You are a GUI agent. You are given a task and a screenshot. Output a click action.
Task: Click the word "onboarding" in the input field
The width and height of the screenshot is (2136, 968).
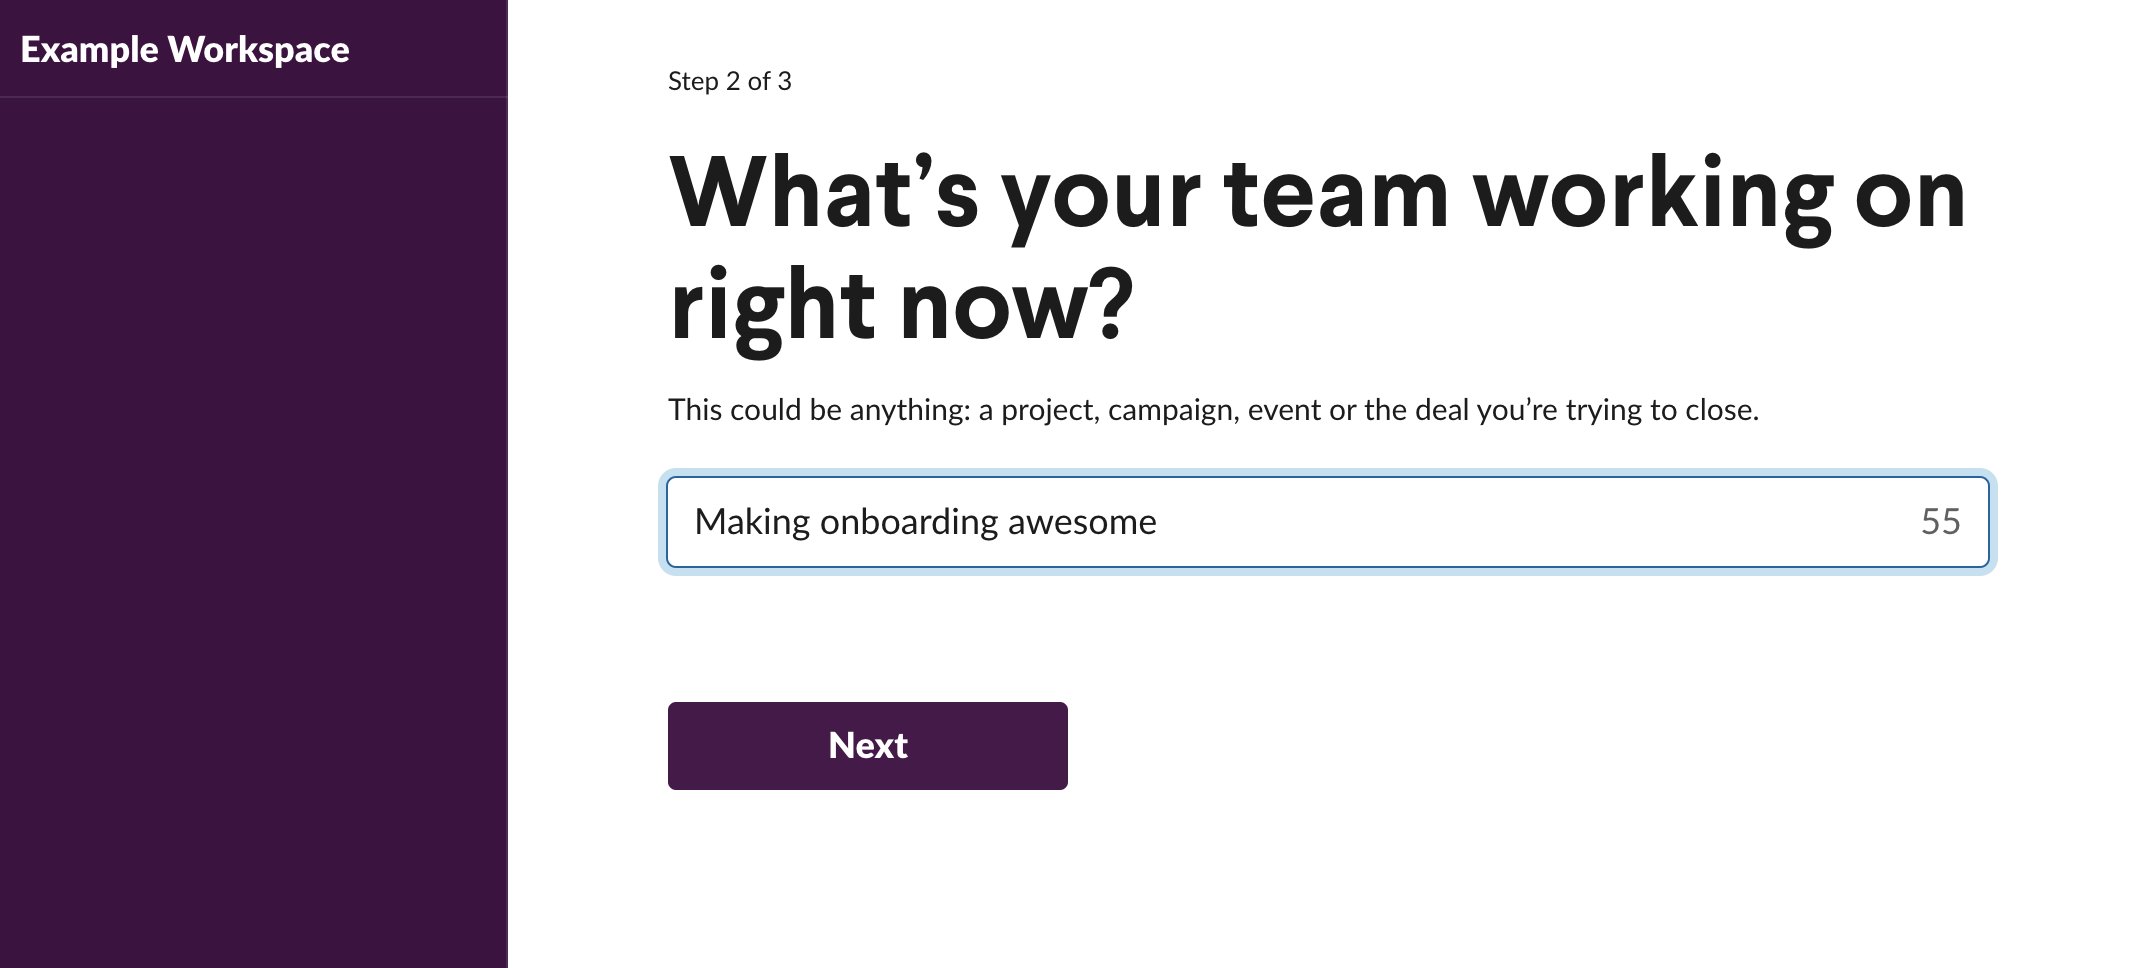point(908,522)
